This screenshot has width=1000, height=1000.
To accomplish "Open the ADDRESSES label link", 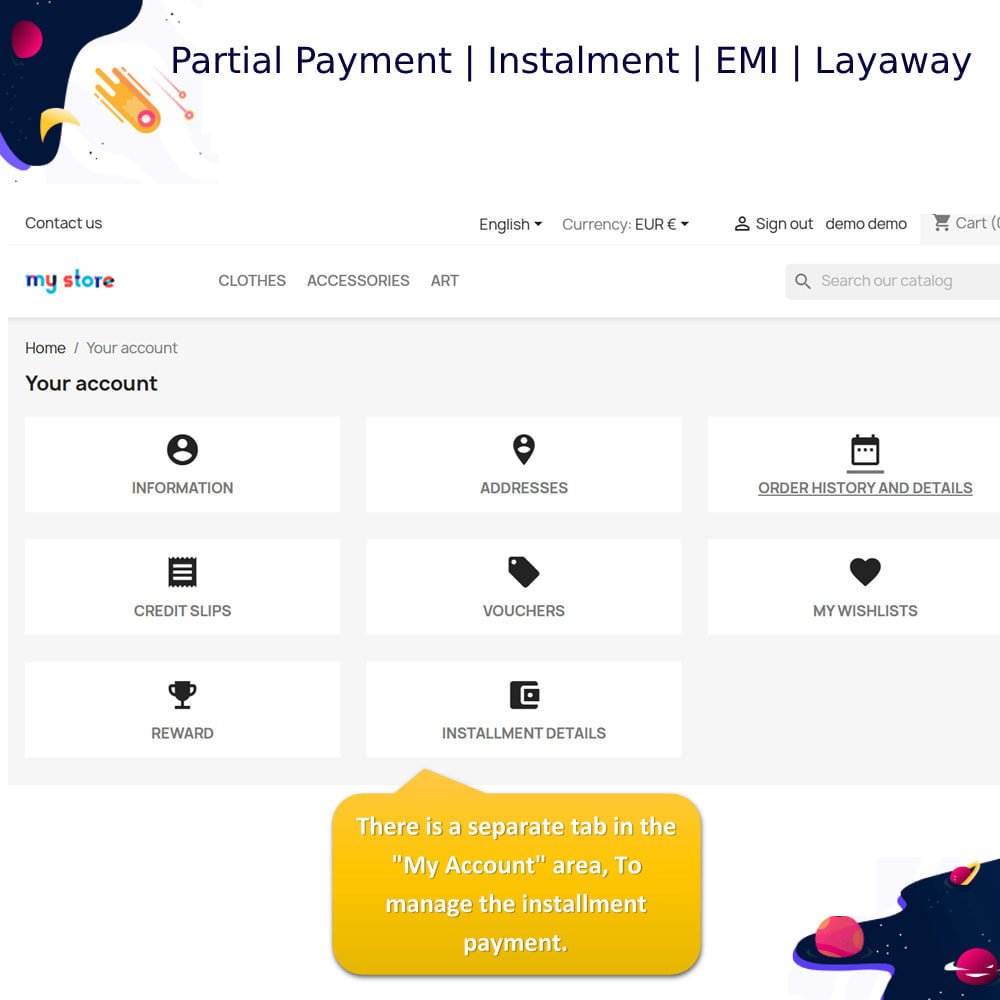I will (x=524, y=488).
